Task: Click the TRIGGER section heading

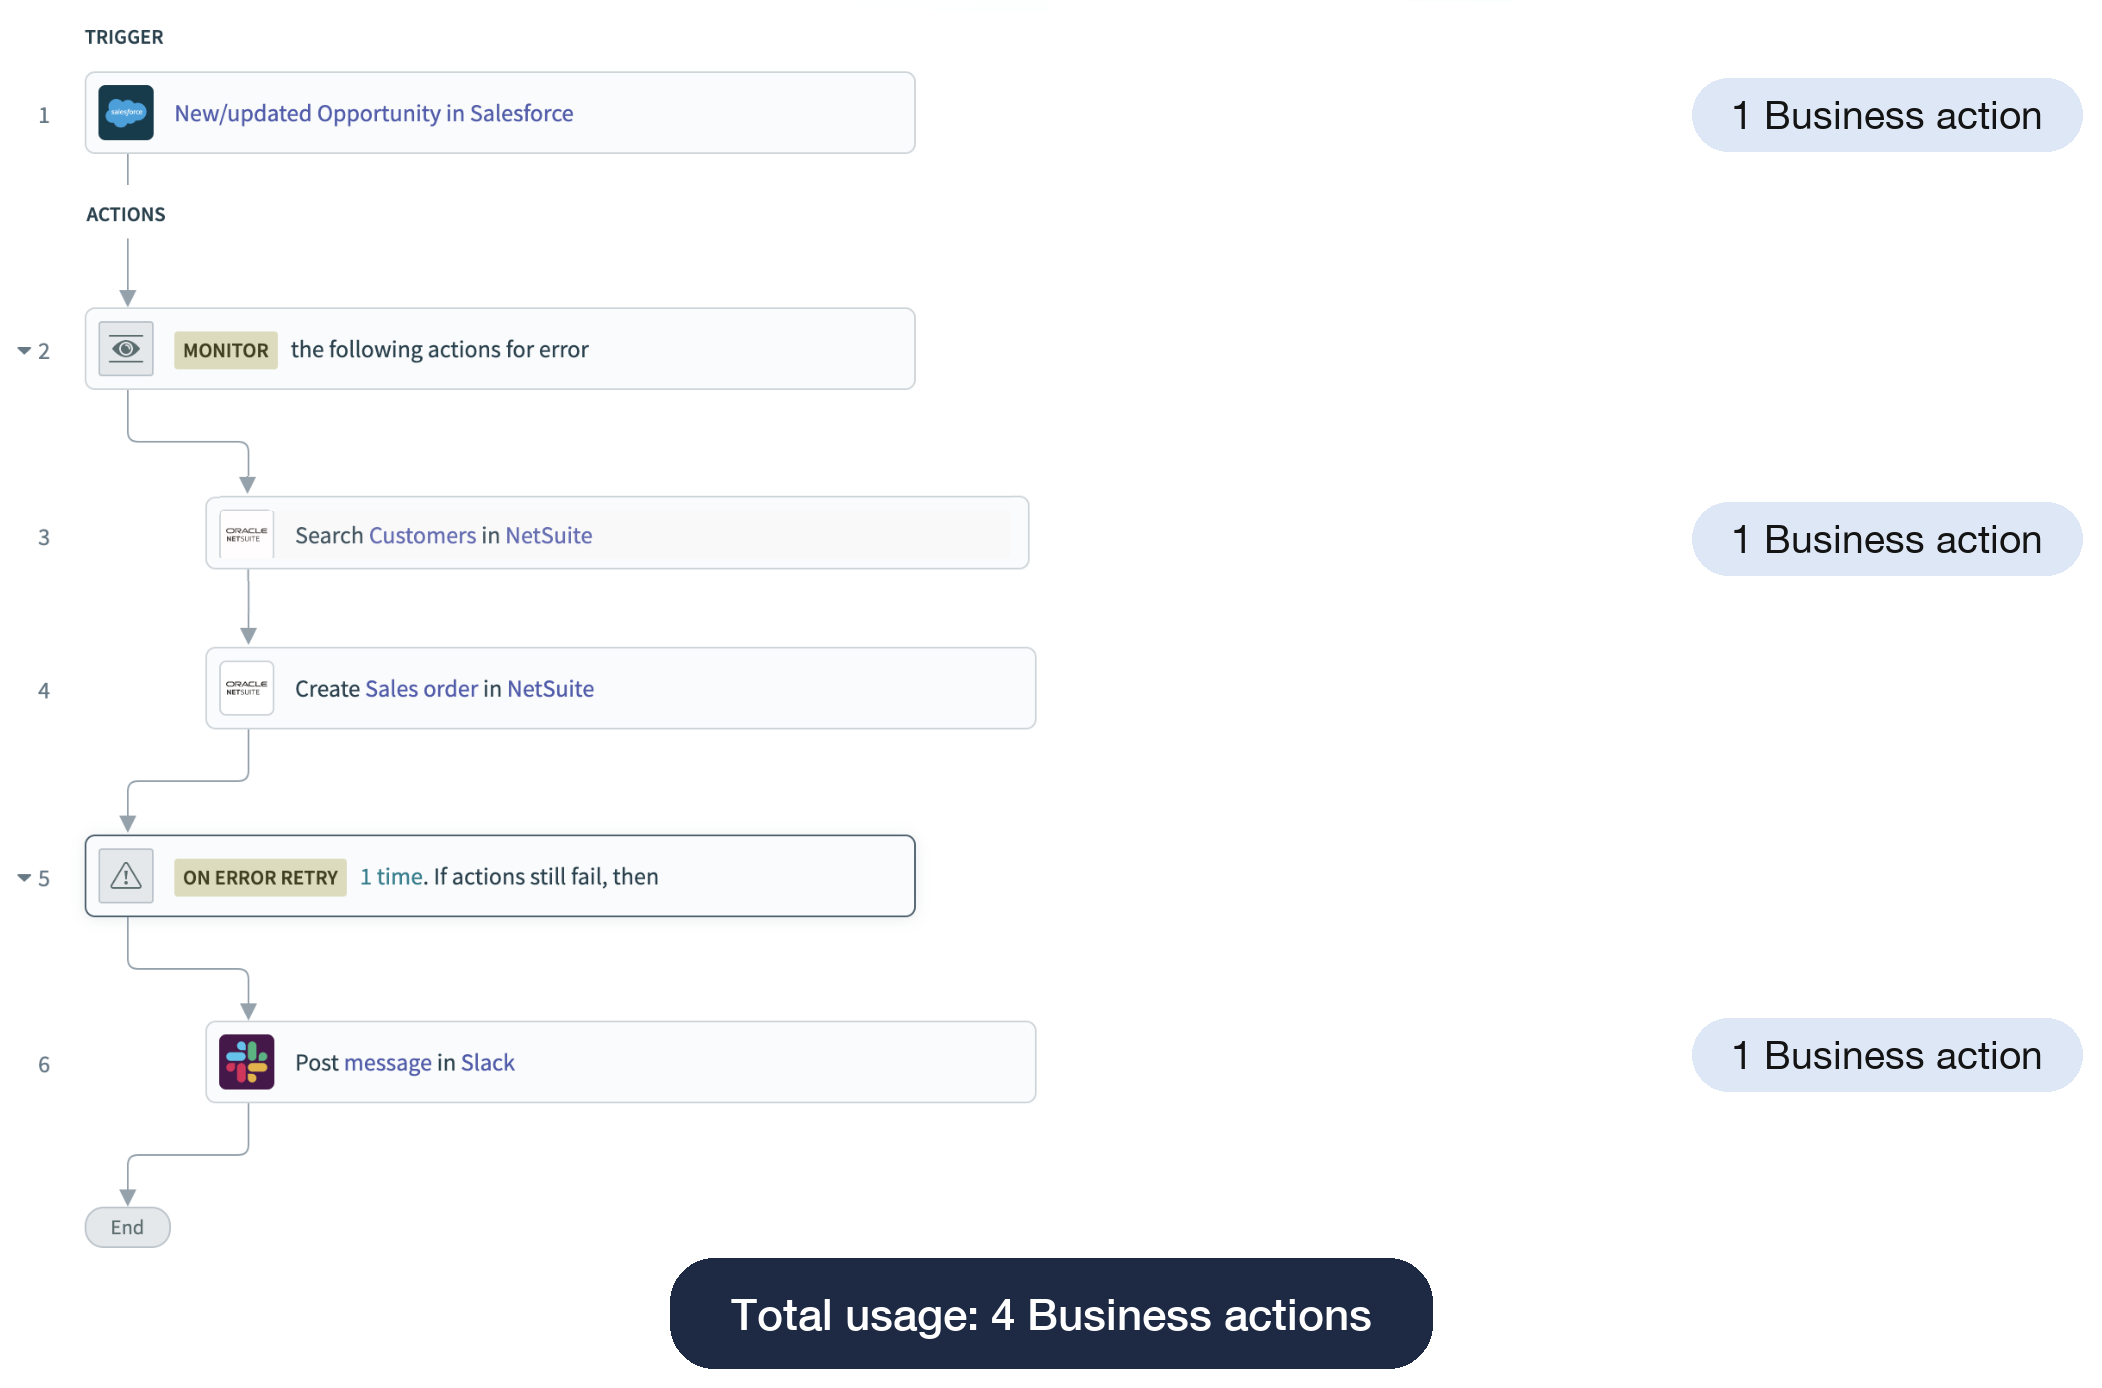Action: 124,37
